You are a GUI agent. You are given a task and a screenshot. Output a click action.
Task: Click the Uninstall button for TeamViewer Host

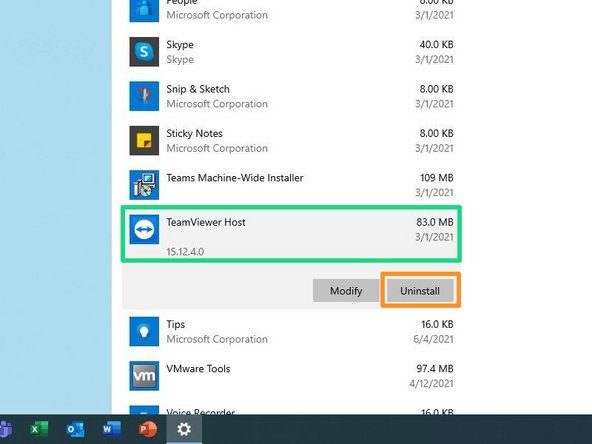coord(420,291)
